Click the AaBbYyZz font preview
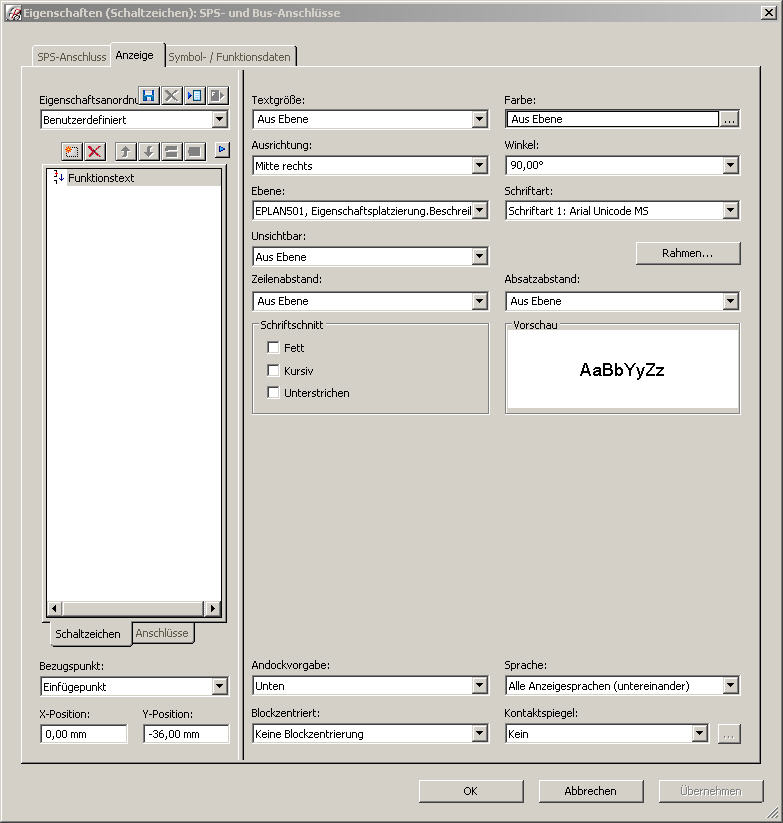 (622, 370)
